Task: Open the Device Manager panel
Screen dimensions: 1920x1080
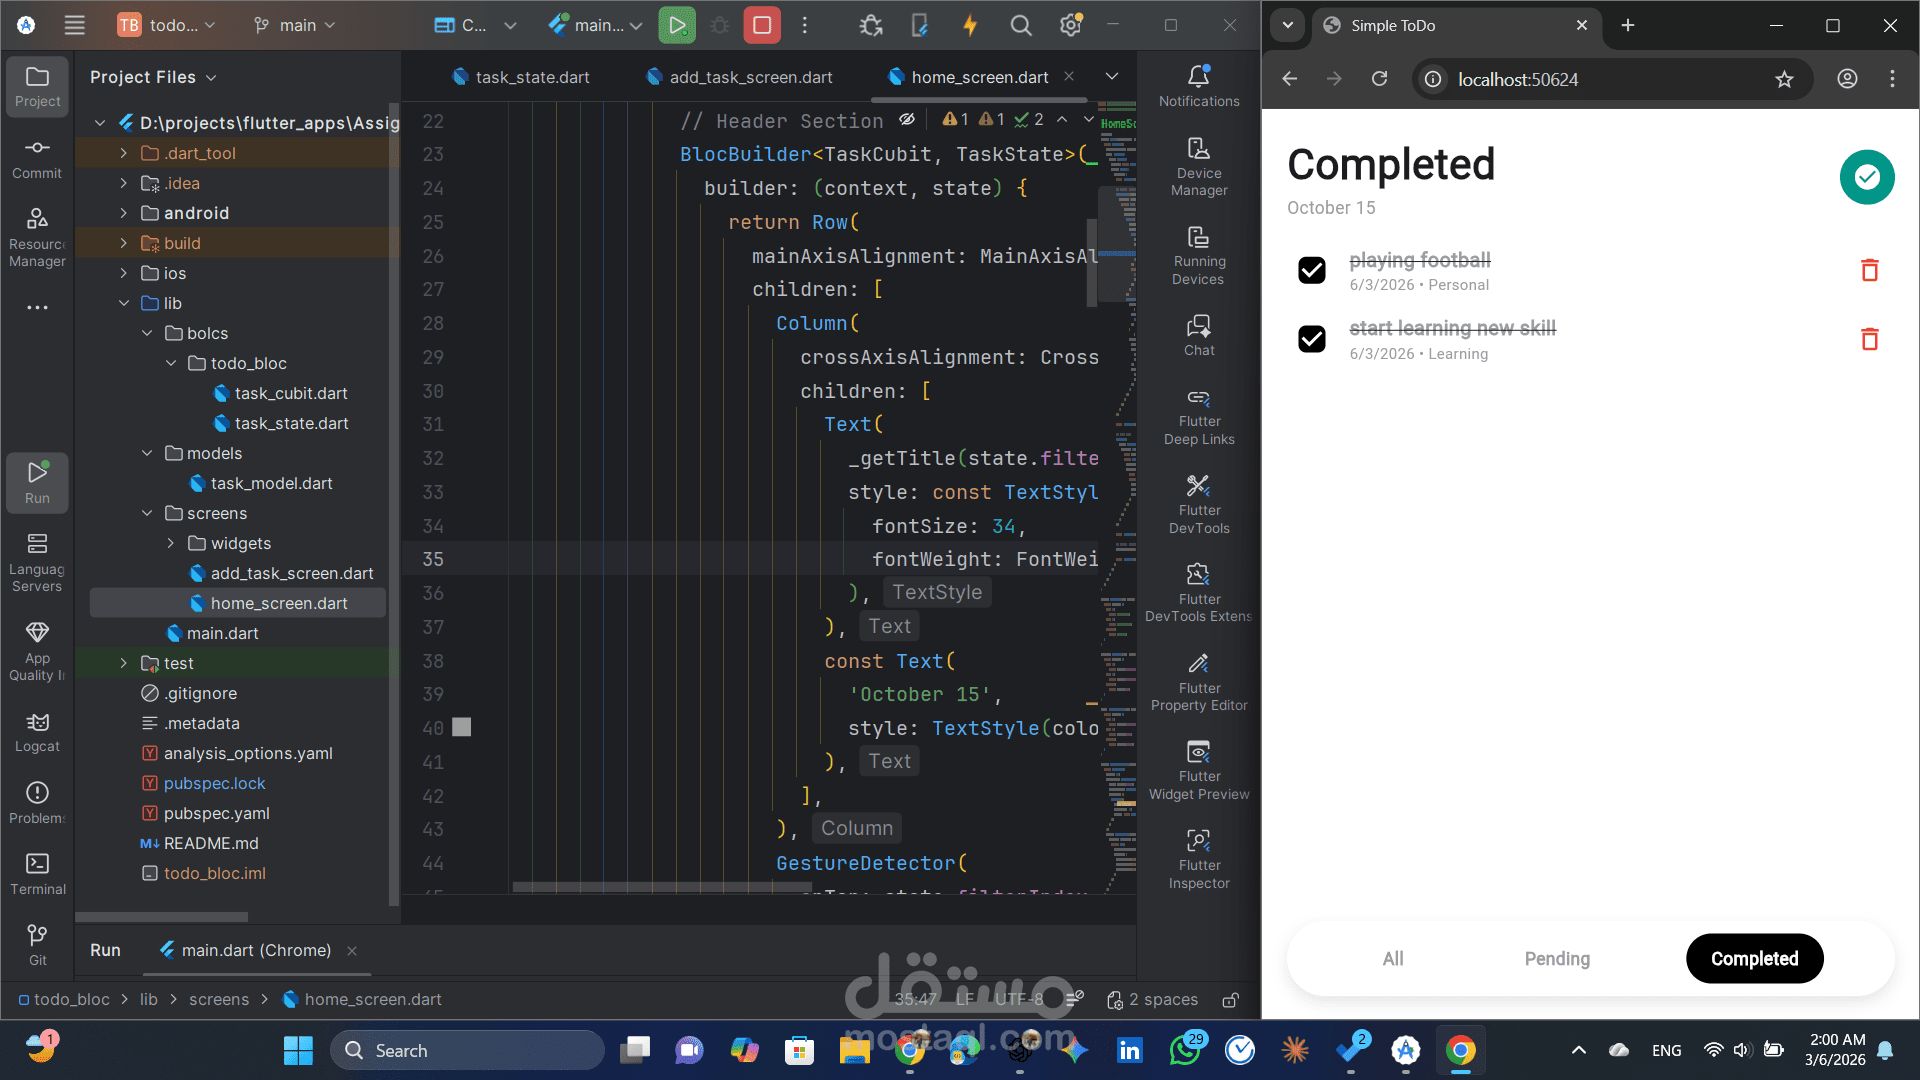Action: 1198,166
